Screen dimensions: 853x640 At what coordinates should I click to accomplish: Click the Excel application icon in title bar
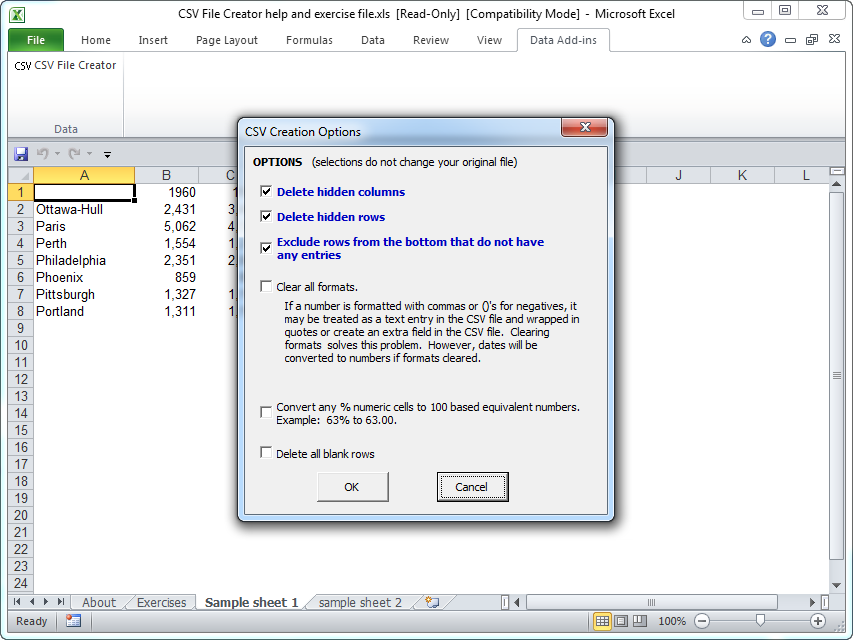17,15
